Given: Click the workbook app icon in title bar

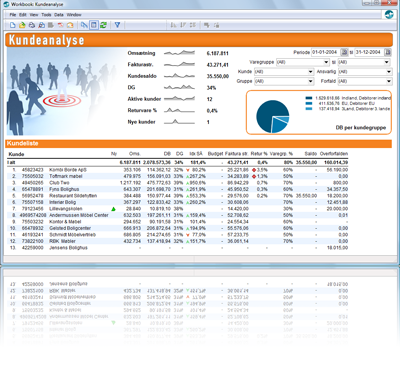Looking at the screenshot, I should pyautogui.click(x=6, y=4).
